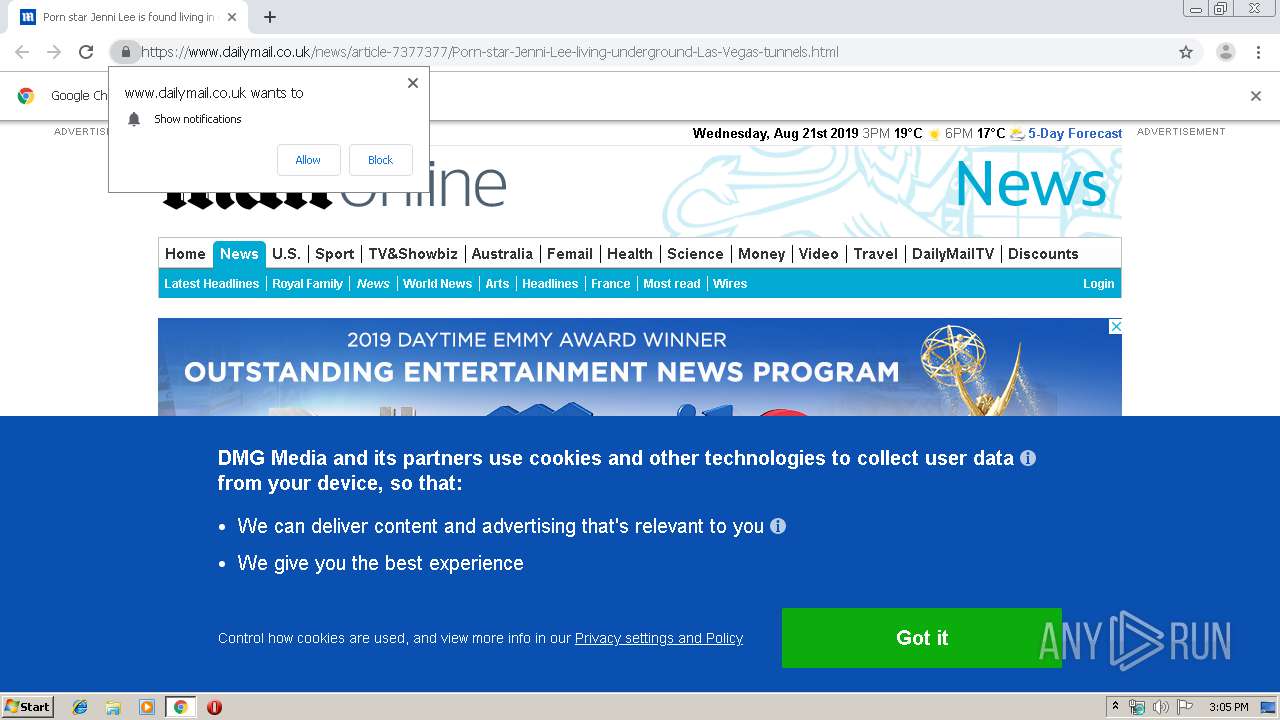
Task: Reload the page with refresh icon
Action: 86,52
